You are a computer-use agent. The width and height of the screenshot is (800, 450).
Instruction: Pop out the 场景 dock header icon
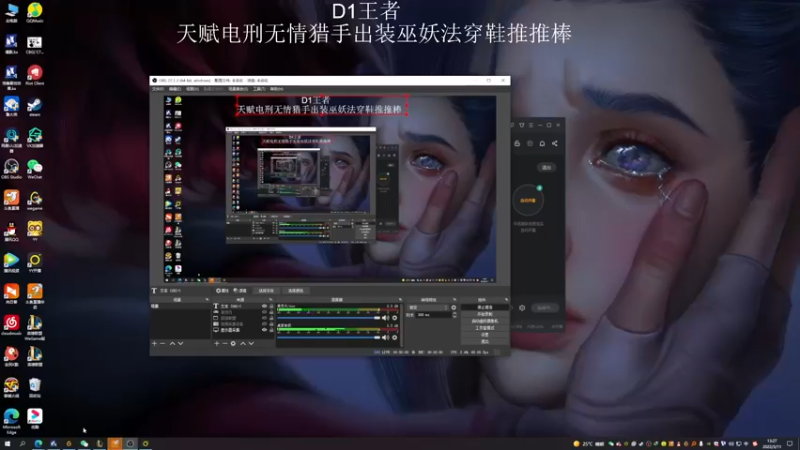coord(207,299)
